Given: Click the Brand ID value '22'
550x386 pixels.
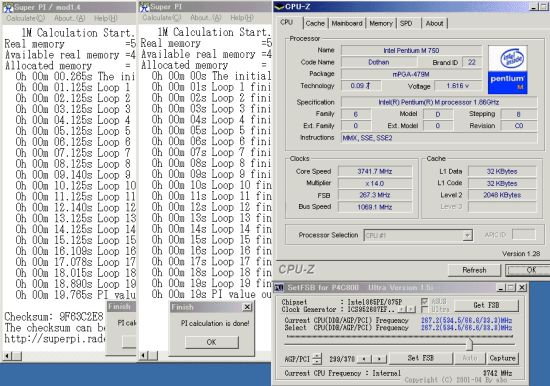Looking at the screenshot, I should tap(472, 62).
